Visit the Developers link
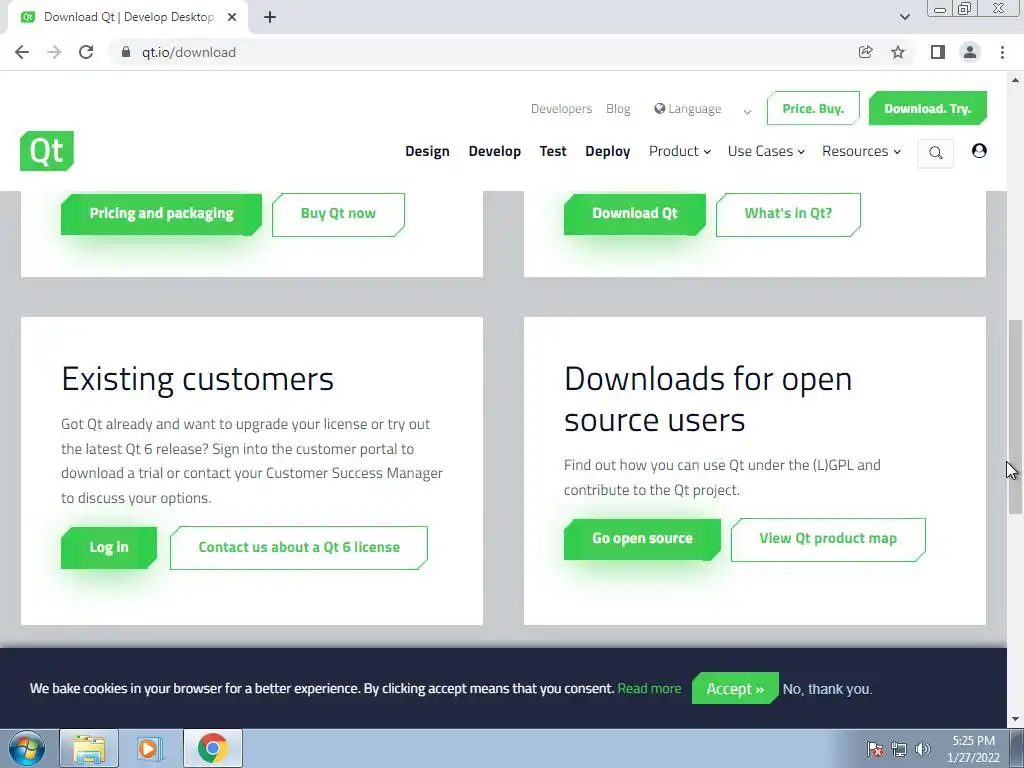Image resolution: width=1024 pixels, height=768 pixels. (x=561, y=108)
